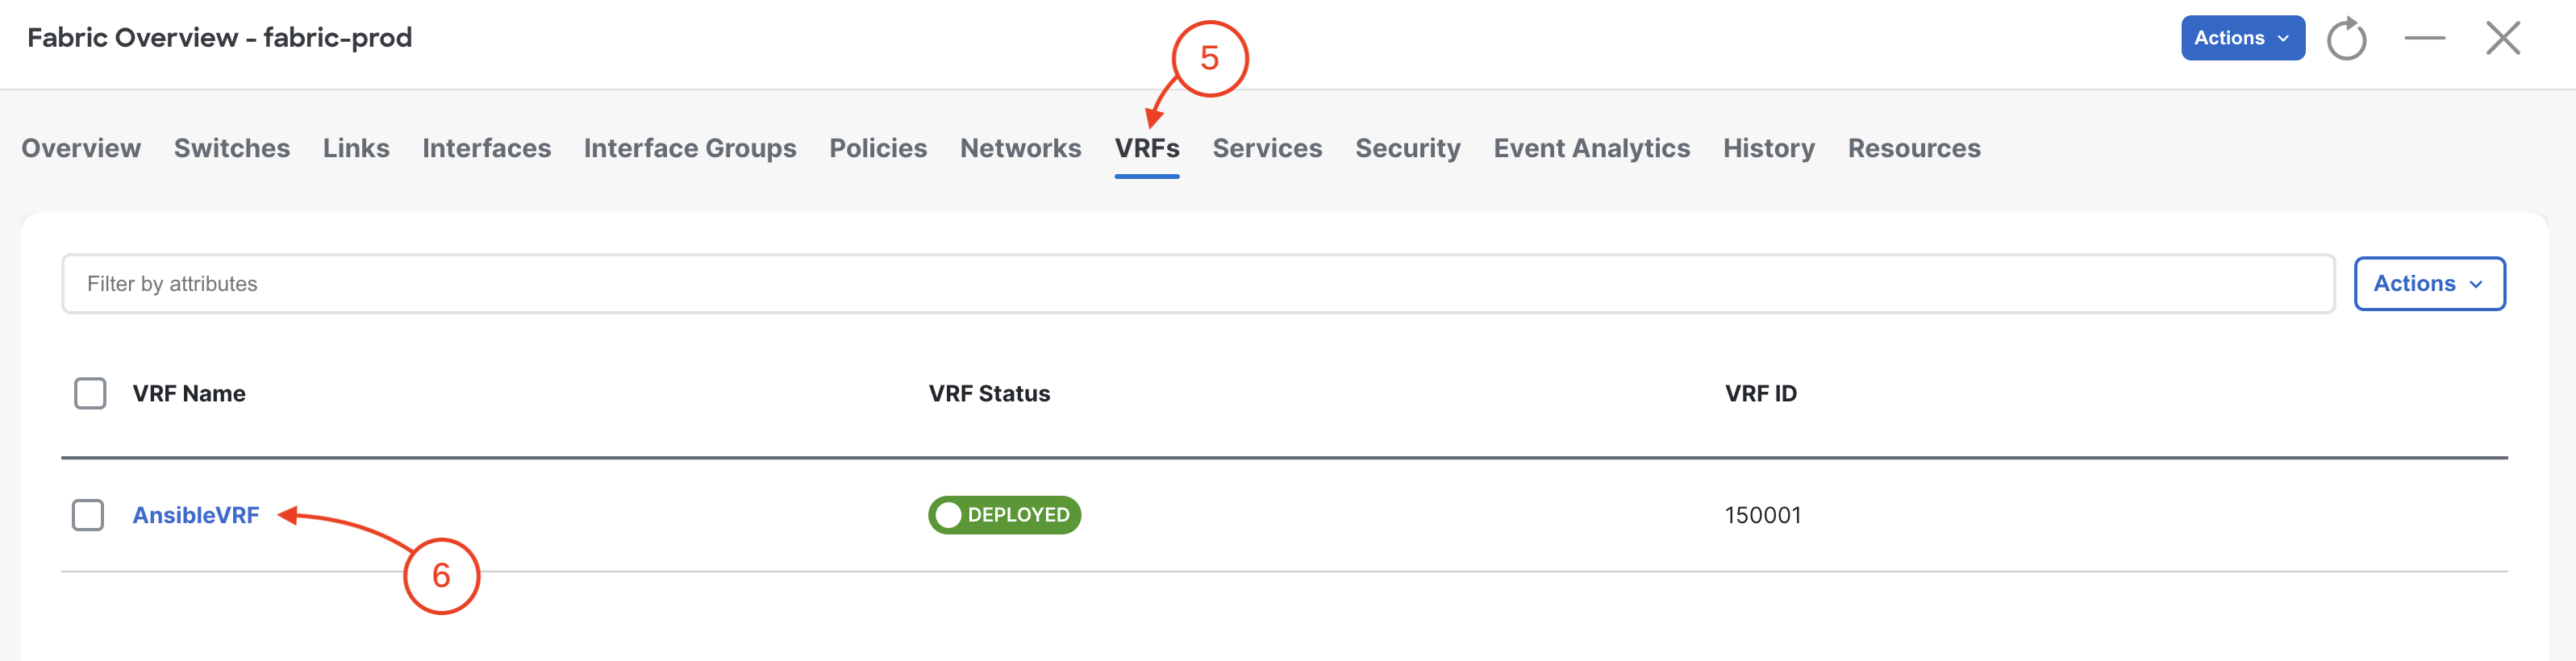Click the DEPLOYED status badge
Image resolution: width=2576 pixels, height=661 pixels.
[1004, 515]
